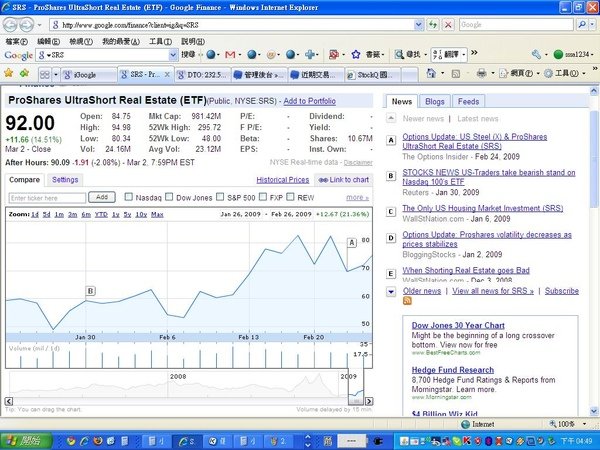Toggle the Nasdaq comparison checkbox
Viewport: 600px width, 450px height.
pos(129,197)
